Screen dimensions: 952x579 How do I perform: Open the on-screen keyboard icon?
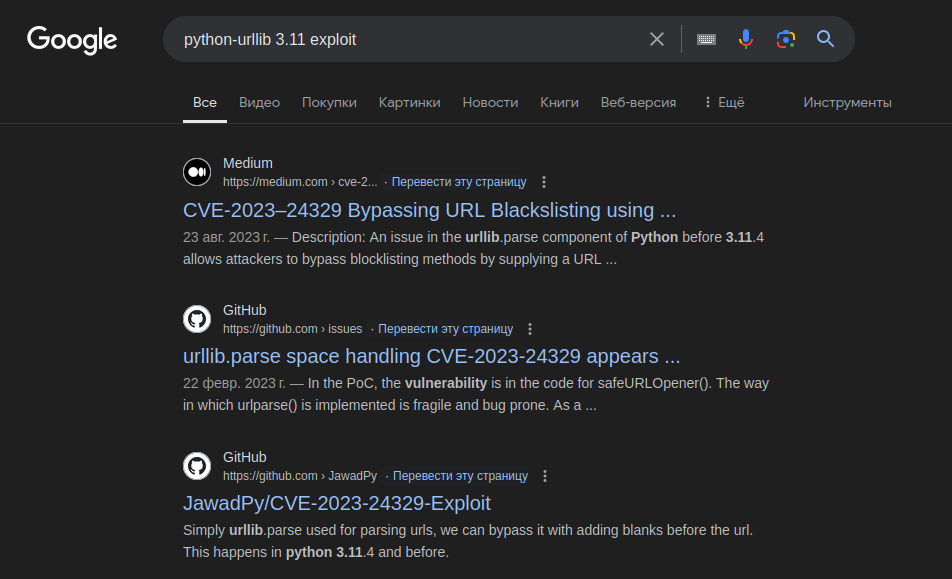coord(706,39)
